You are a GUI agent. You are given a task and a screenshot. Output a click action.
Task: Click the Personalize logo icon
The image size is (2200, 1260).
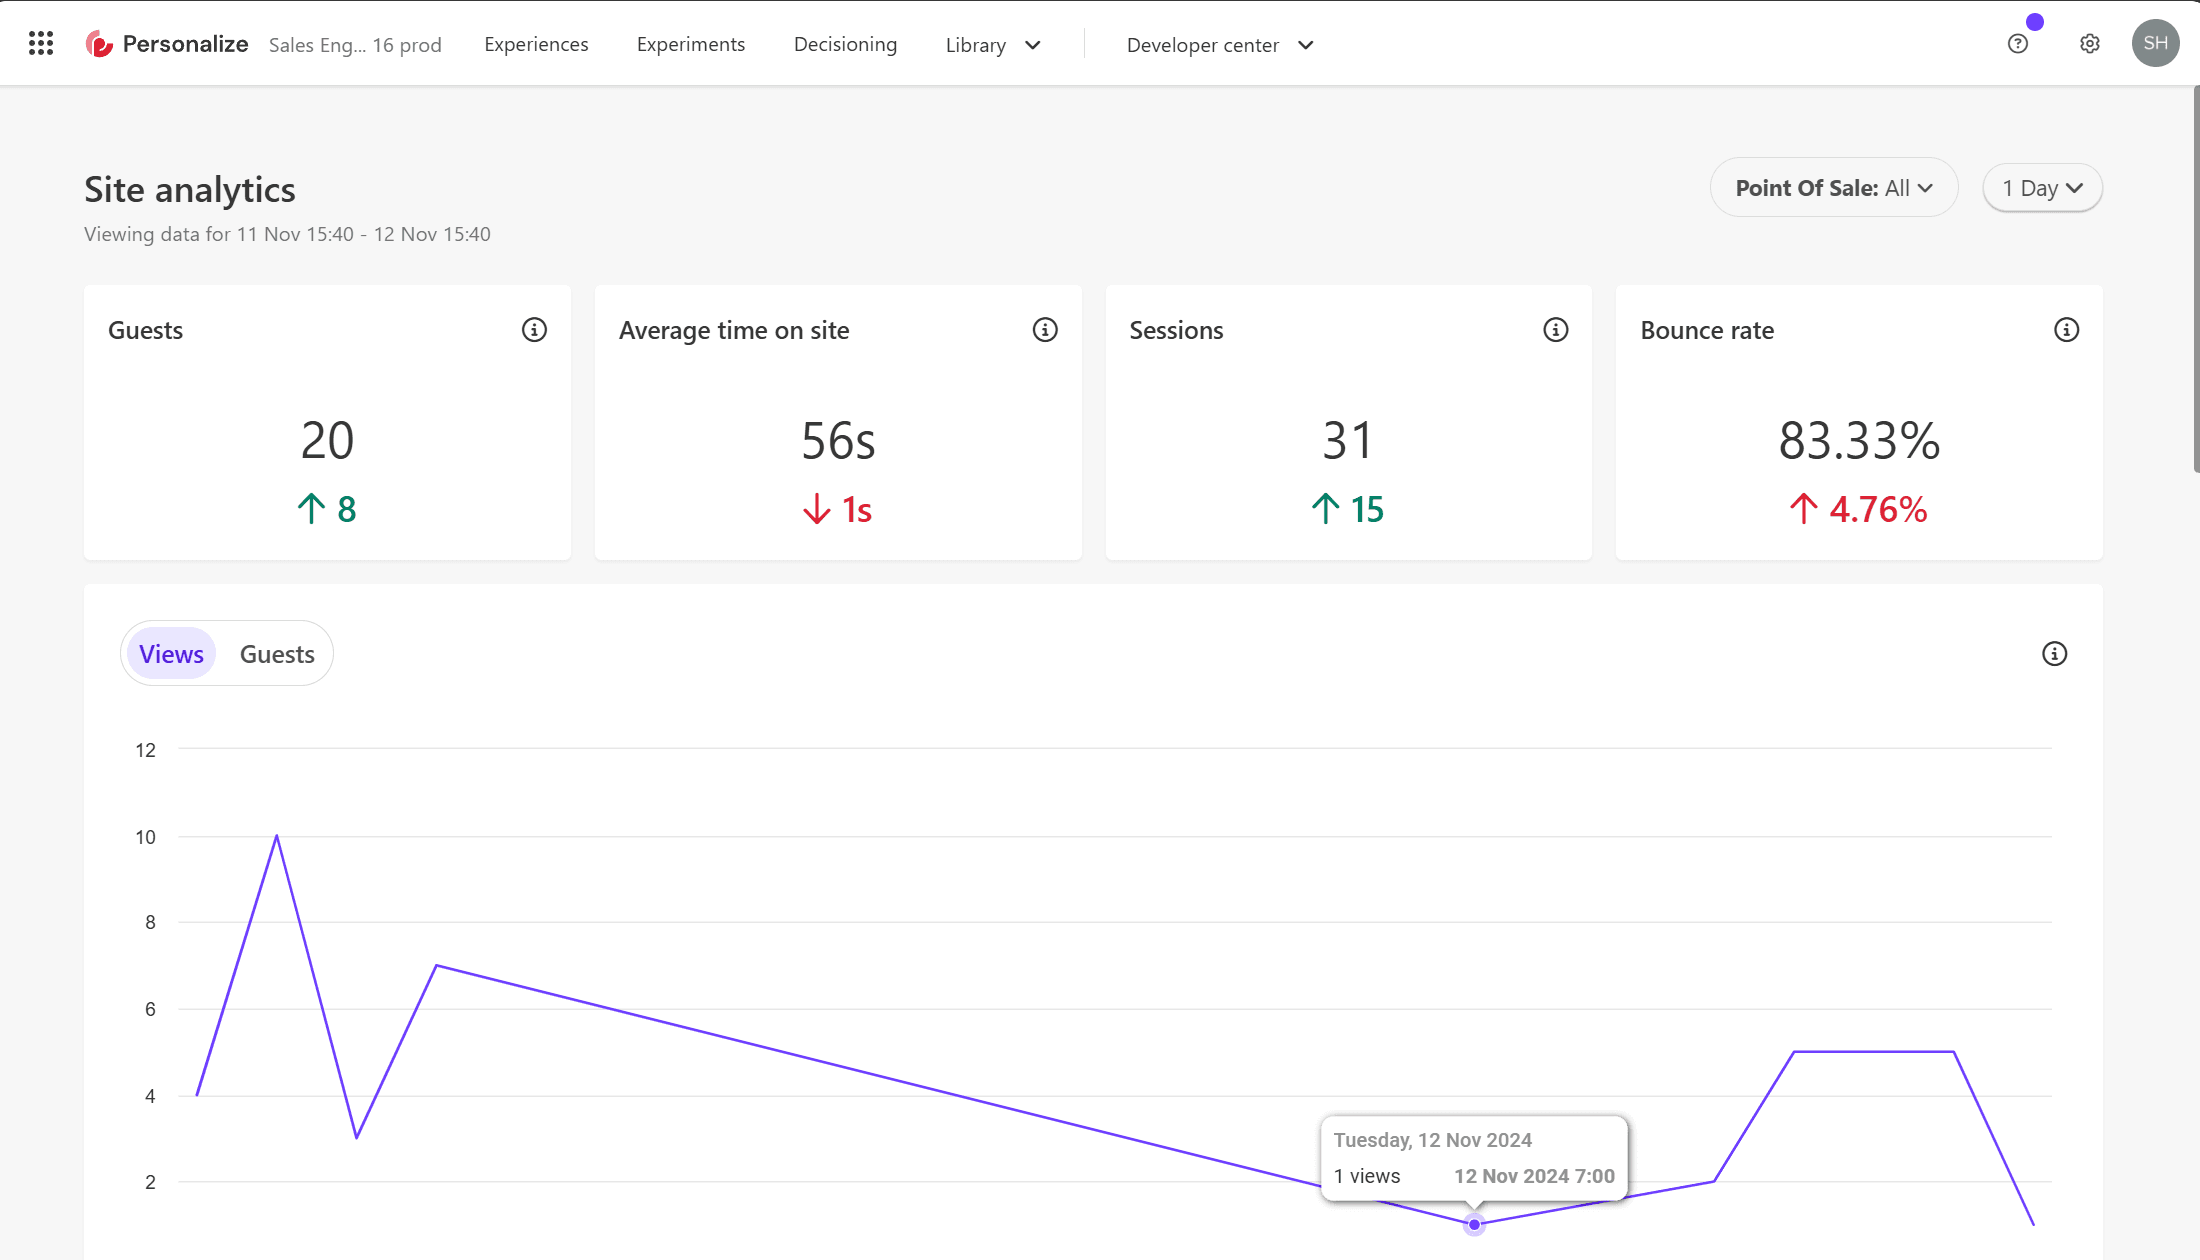click(98, 44)
